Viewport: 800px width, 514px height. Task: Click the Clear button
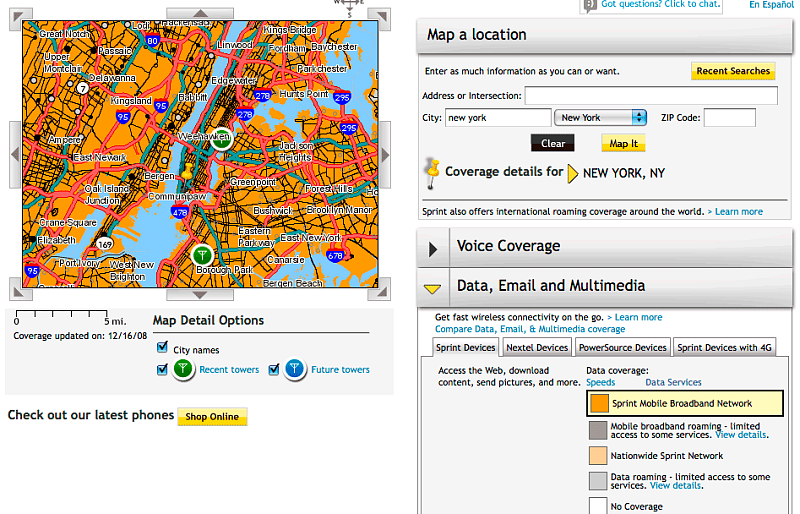553,143
